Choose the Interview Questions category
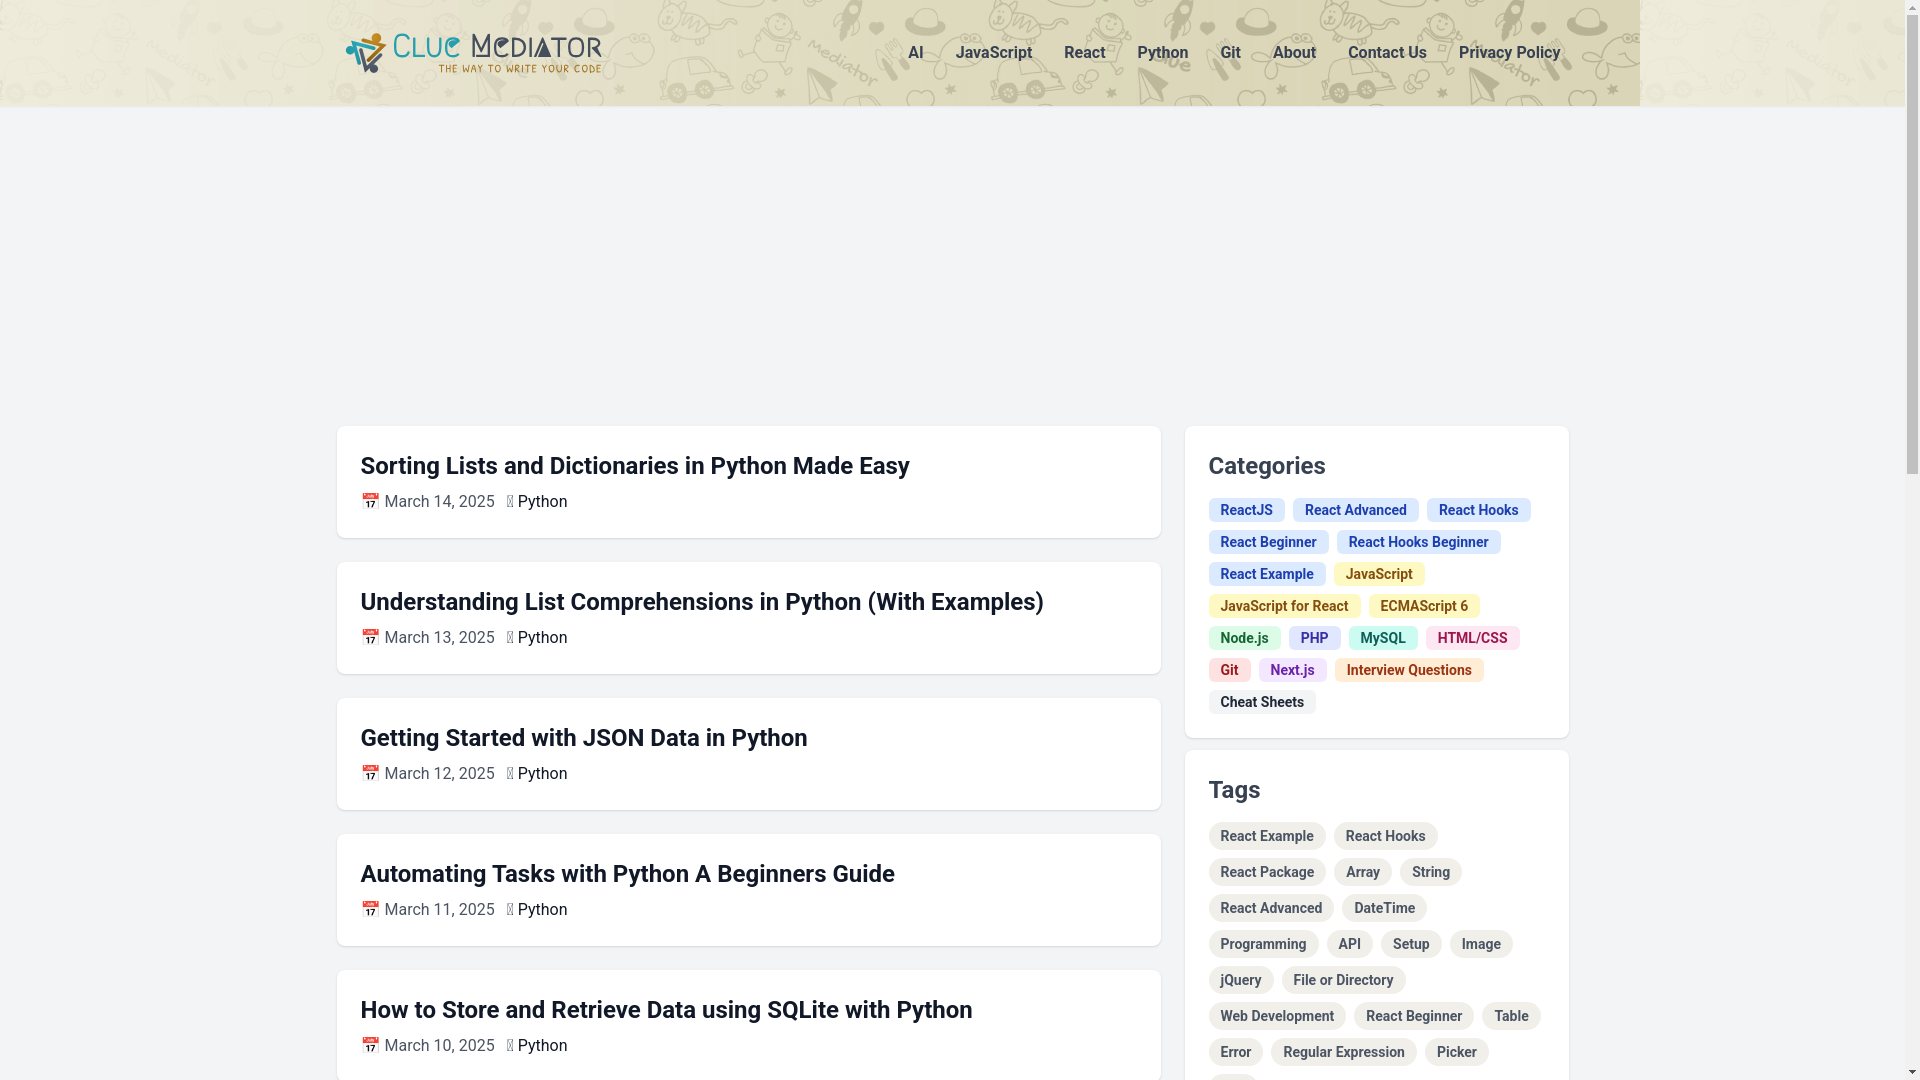This screenshot has height=1080, width=1920. tap(1408, 670)
